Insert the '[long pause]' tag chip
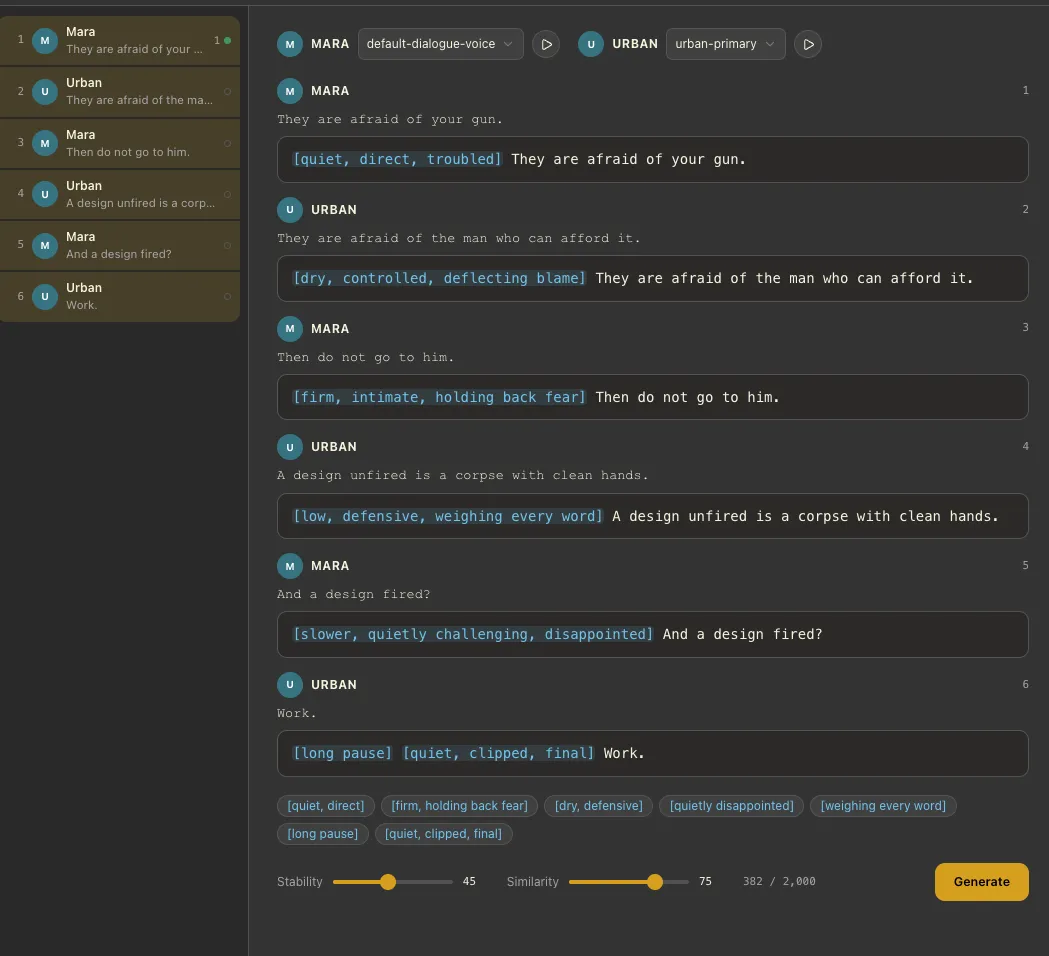Screen dimensions: 1049x956 point(322,834)
